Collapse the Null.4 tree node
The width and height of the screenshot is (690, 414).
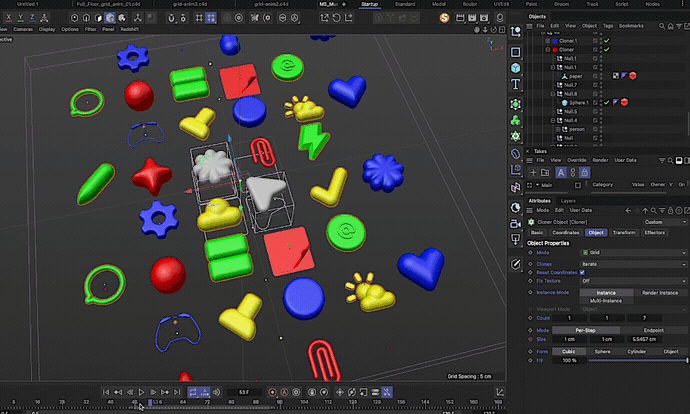(553, 121)
